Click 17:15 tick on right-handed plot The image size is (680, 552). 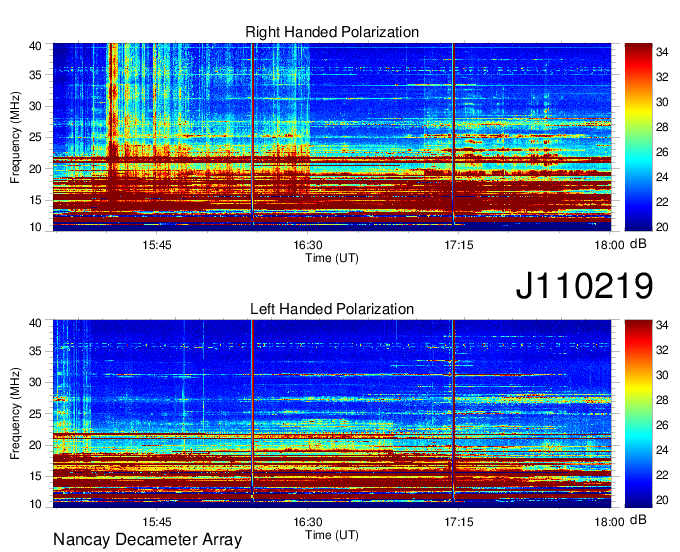(458, 245)
